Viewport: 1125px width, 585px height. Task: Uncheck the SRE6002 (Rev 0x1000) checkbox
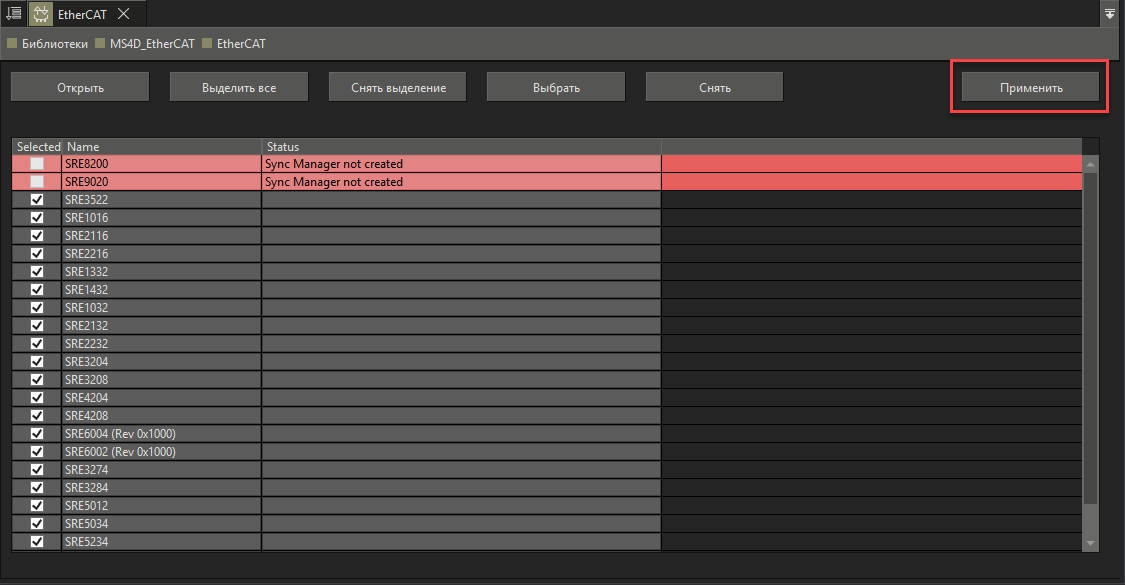tap(37, 451)
